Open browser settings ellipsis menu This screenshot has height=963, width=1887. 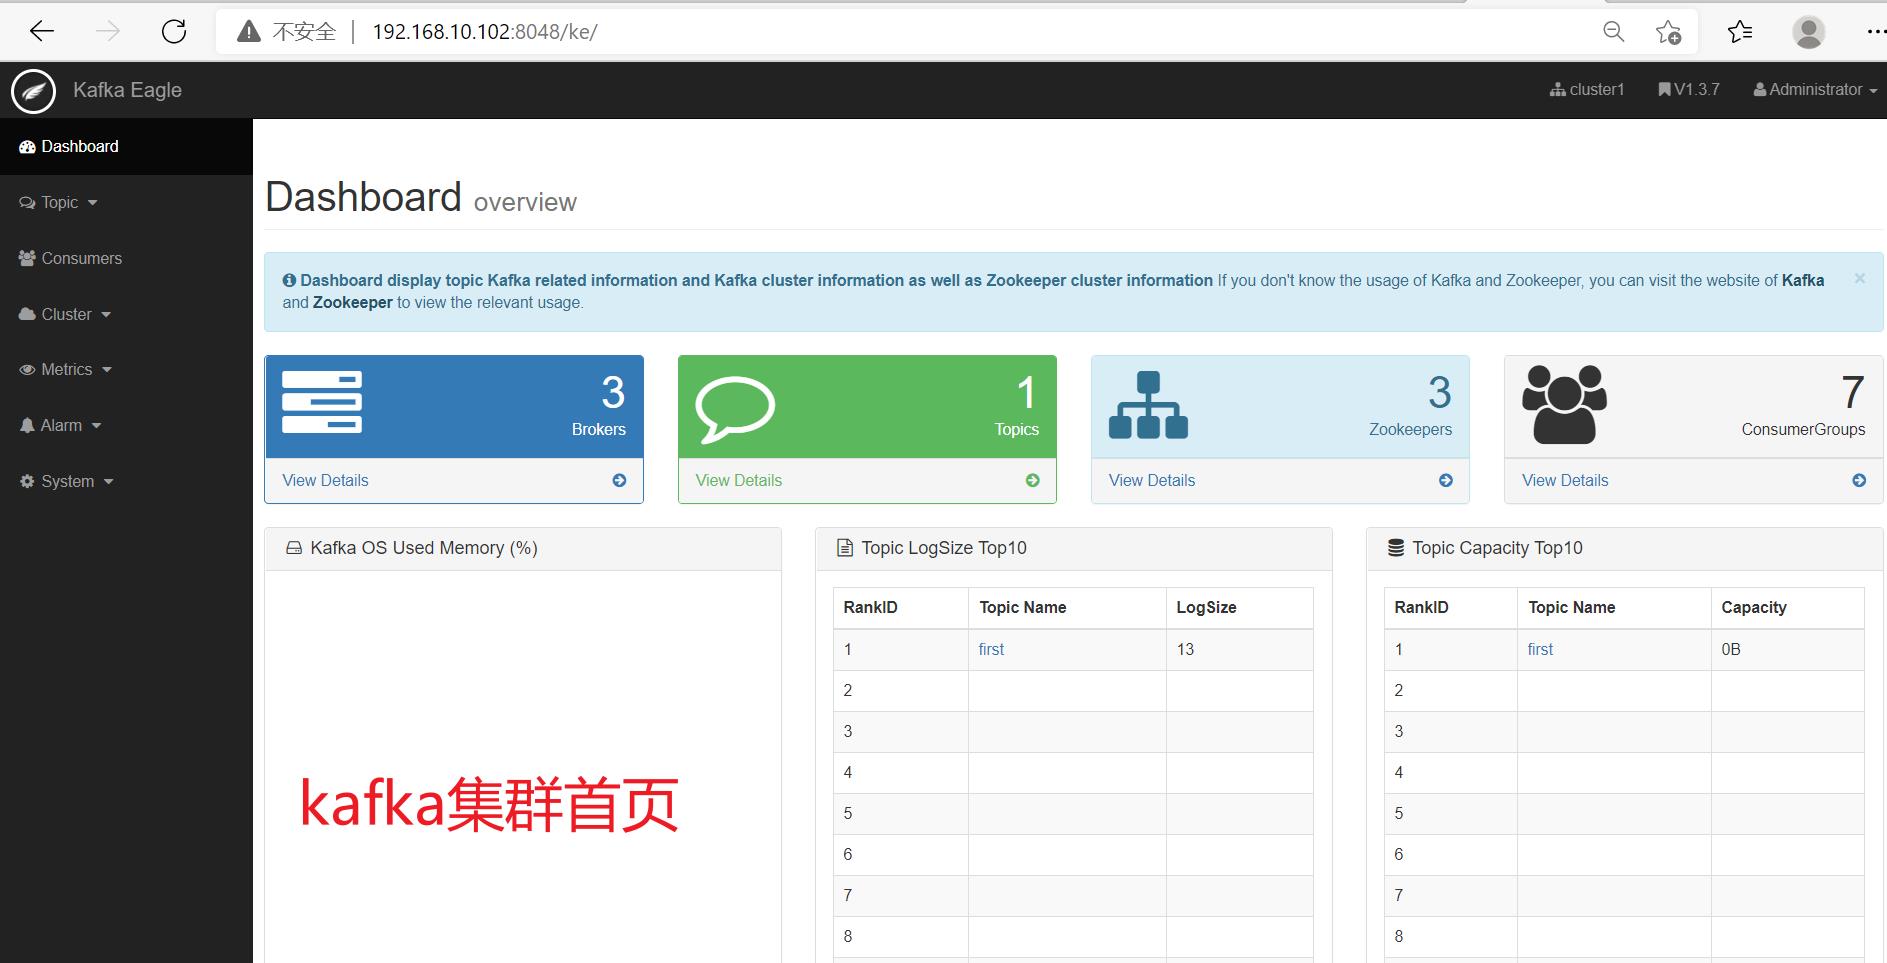[x=1876, y=32]
